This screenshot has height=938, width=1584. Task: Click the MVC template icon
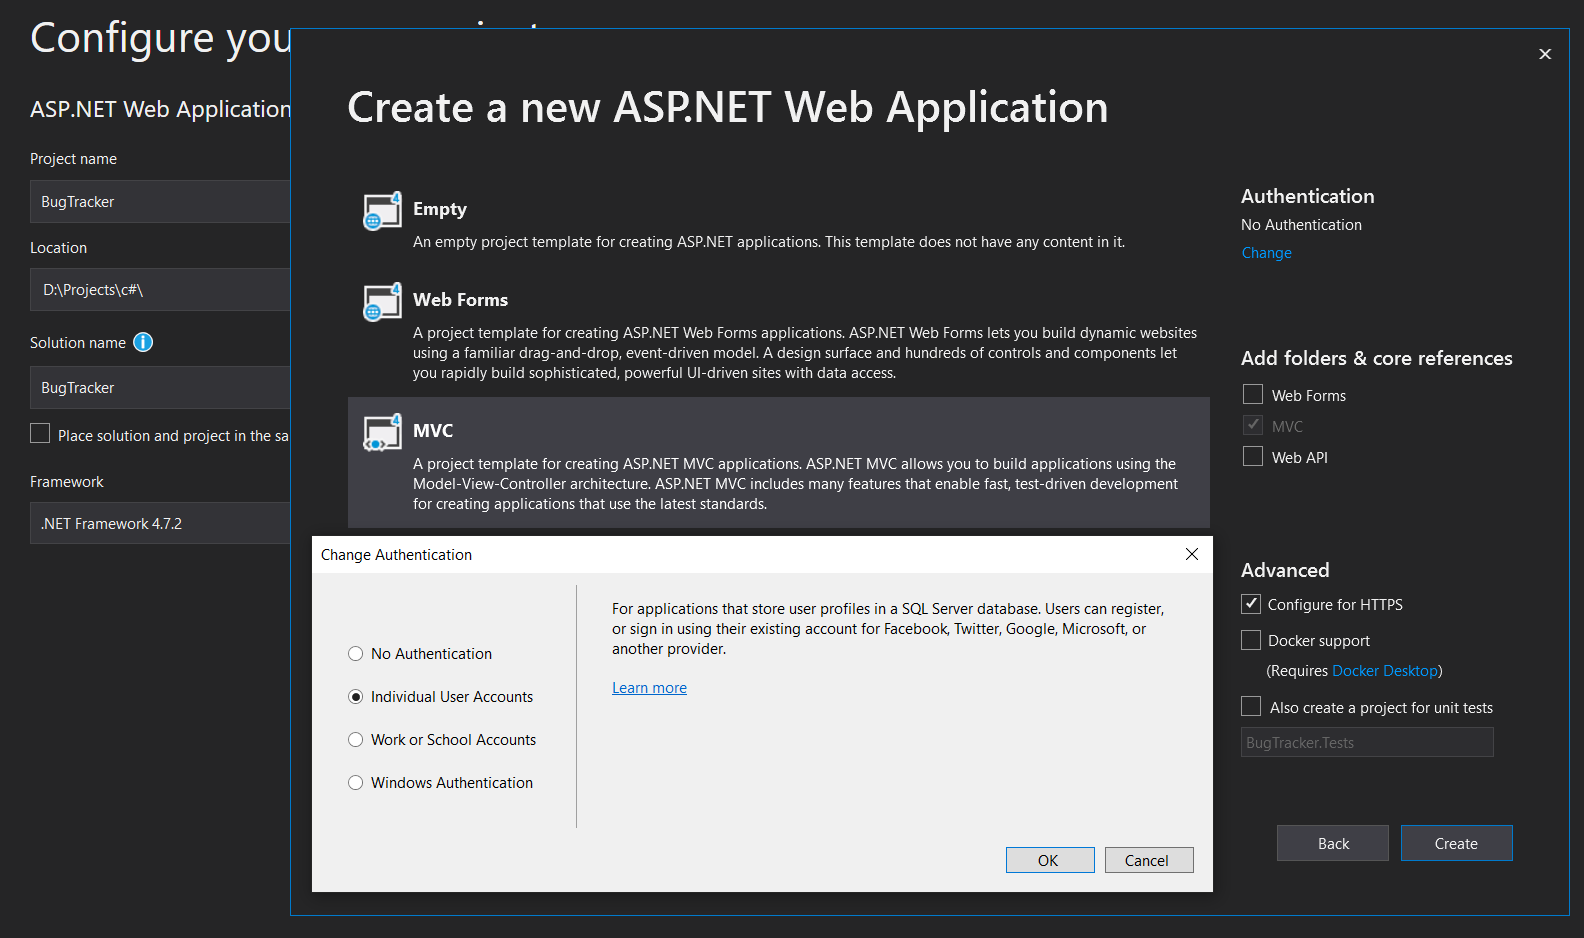382,434
